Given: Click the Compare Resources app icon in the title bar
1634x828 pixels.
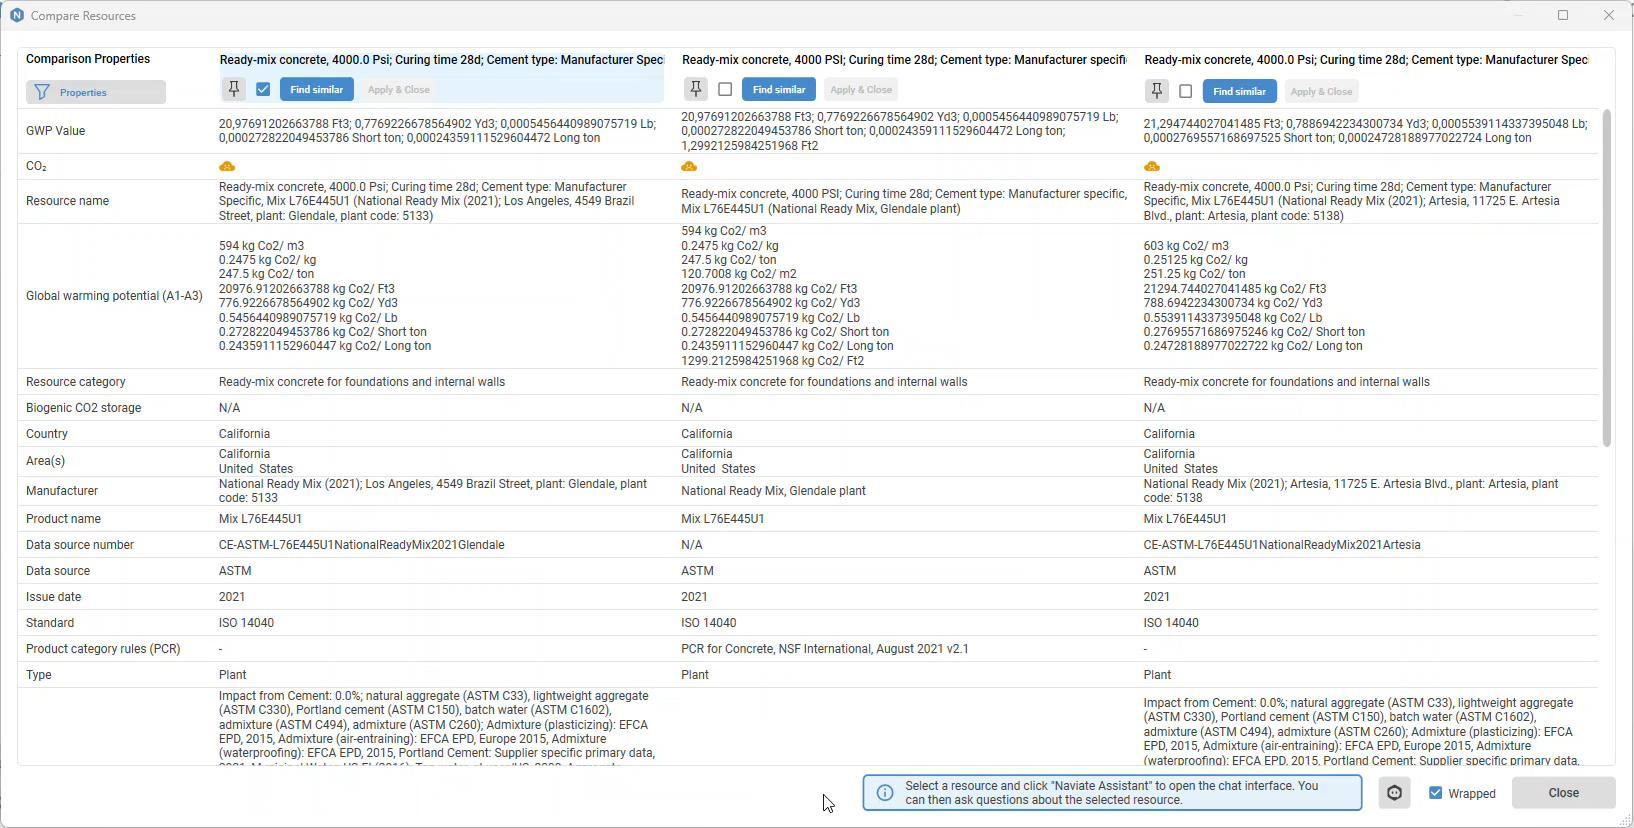Looking at the screenshot, I should click(16, 15).
